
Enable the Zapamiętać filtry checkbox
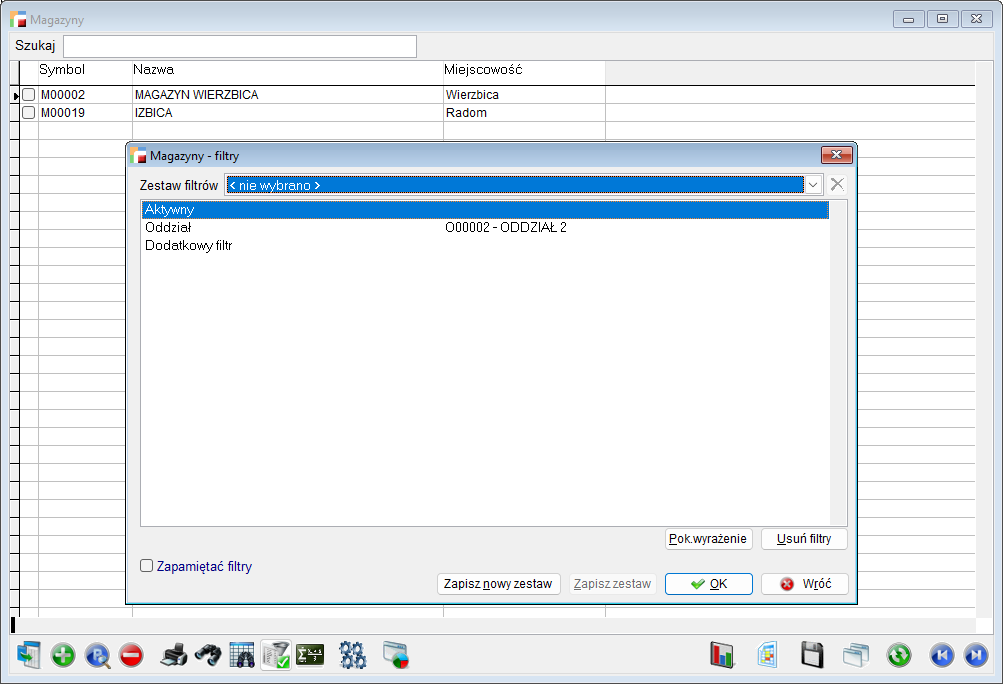(x=147, y=566)
